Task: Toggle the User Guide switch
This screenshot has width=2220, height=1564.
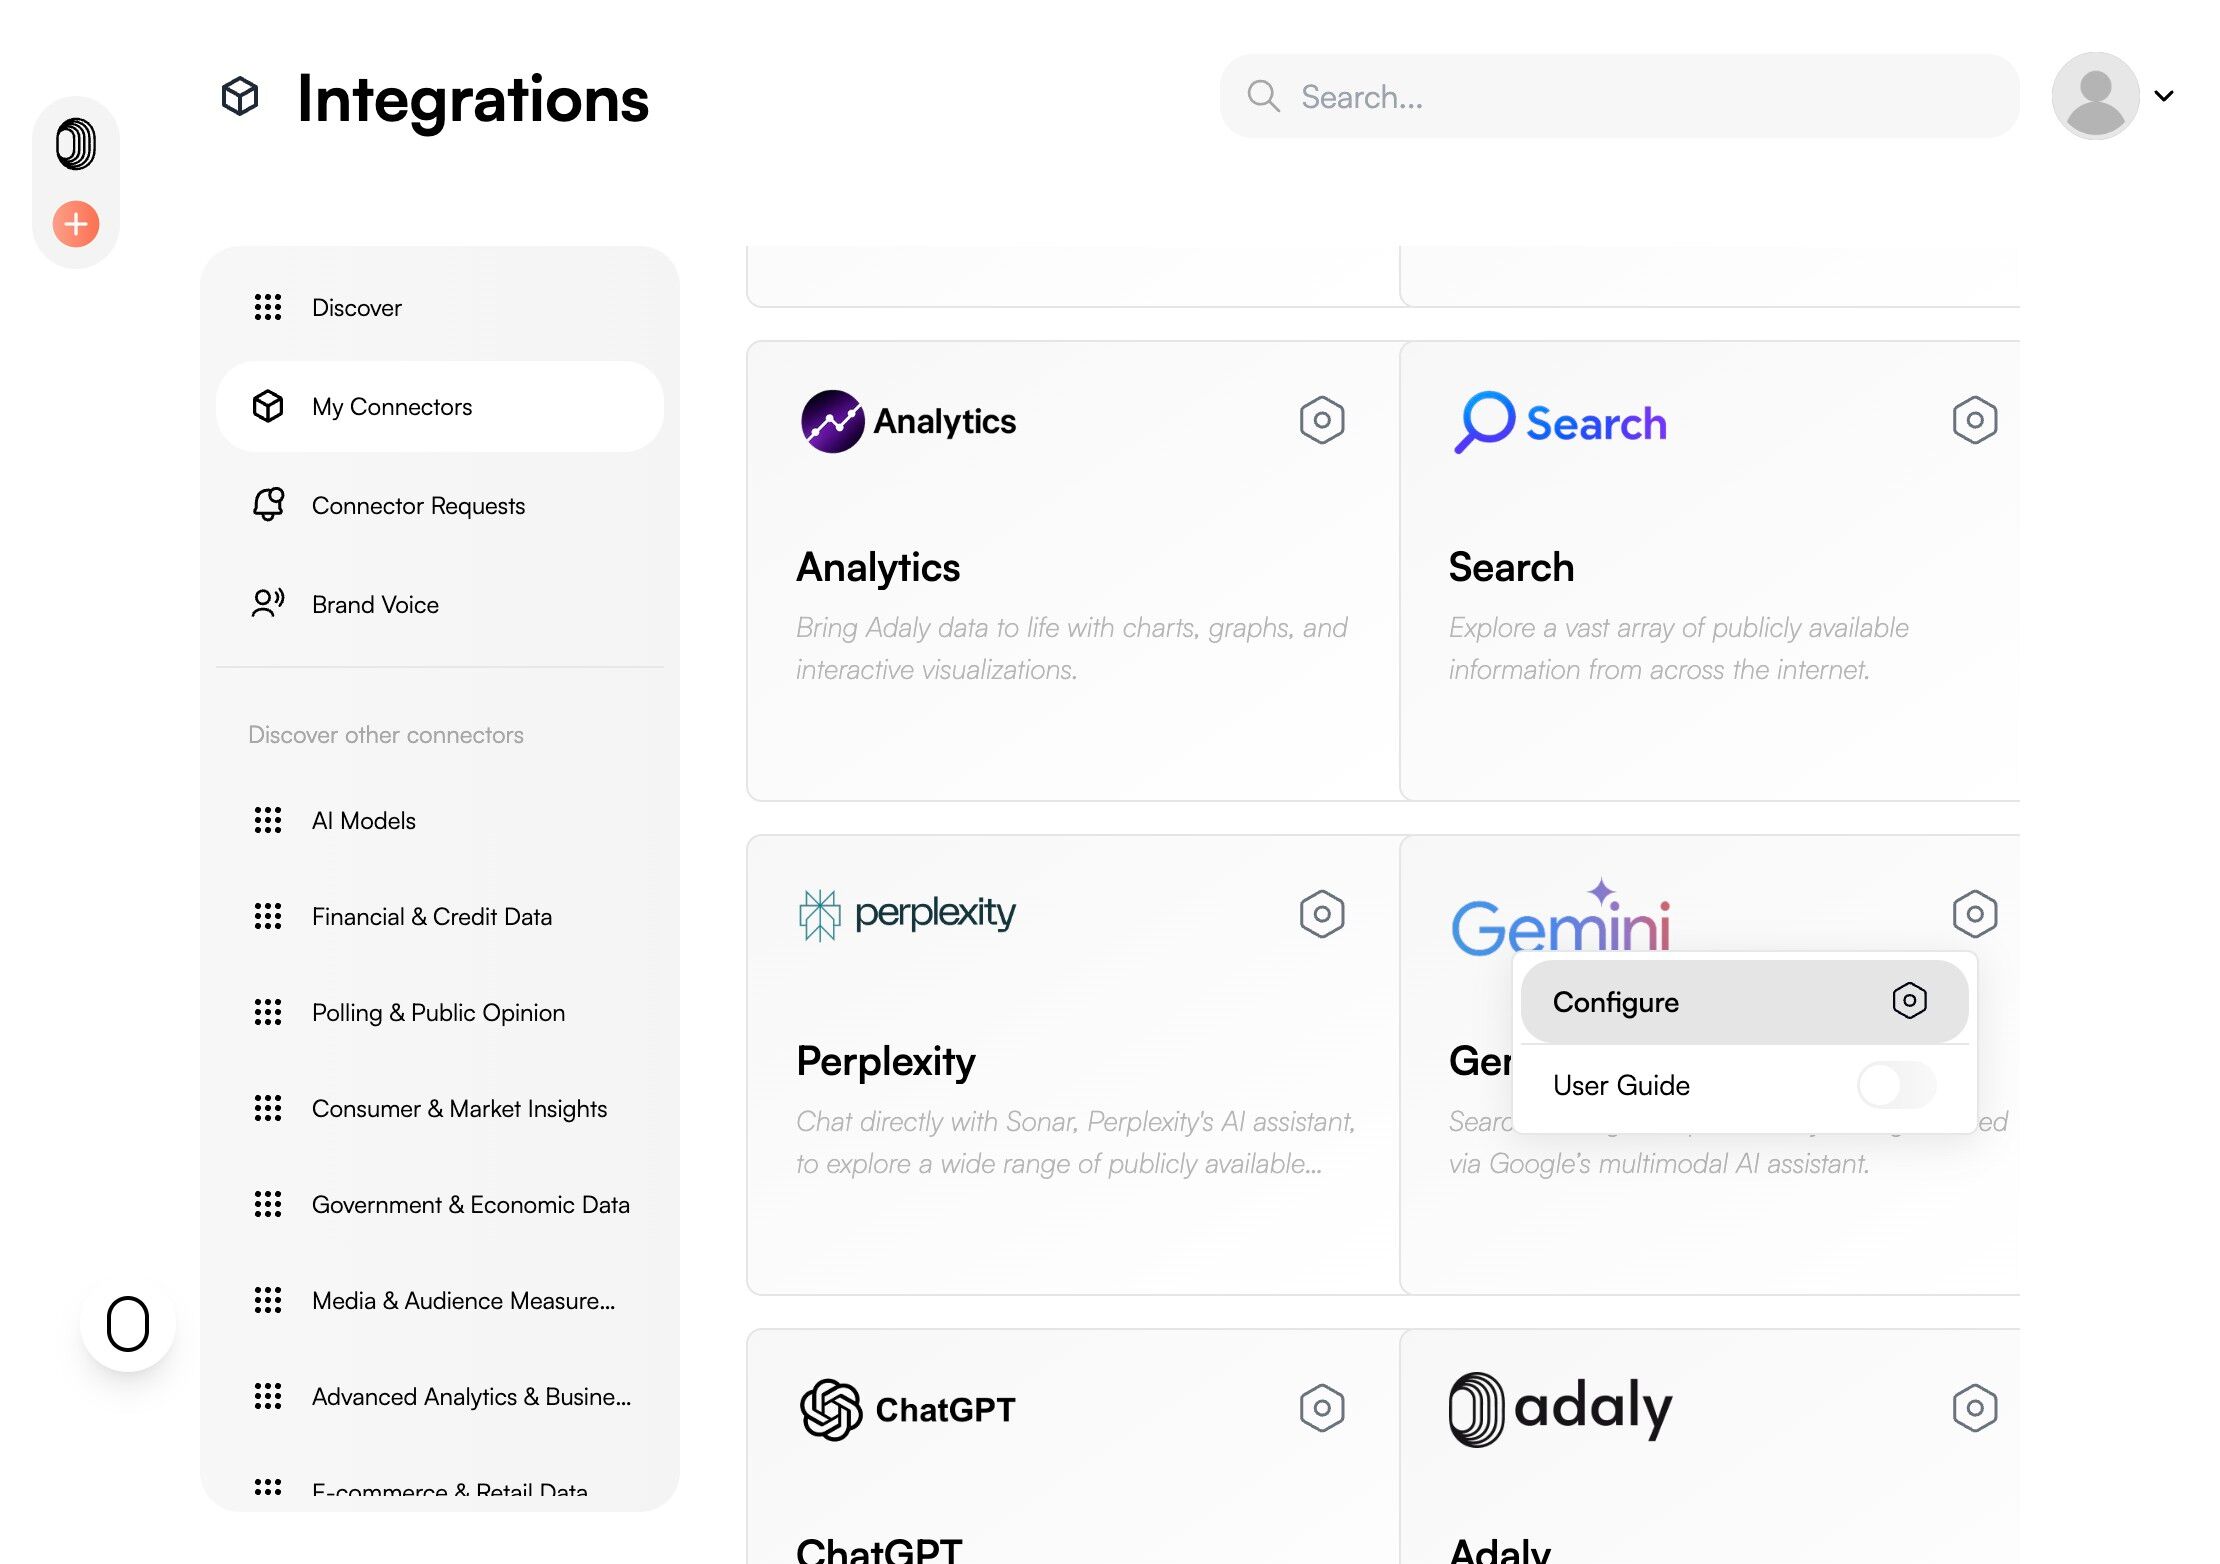Action: click(1896, 1085)
